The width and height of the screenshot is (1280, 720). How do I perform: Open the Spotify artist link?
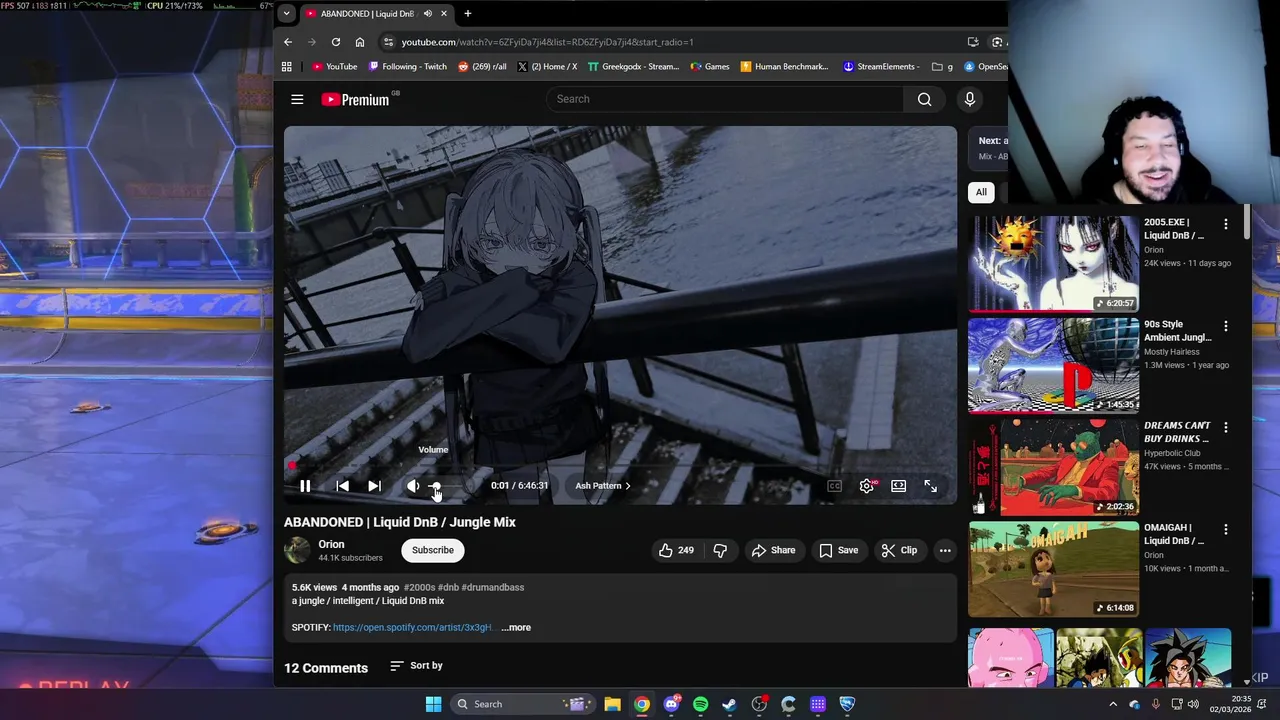coord(412,628)
